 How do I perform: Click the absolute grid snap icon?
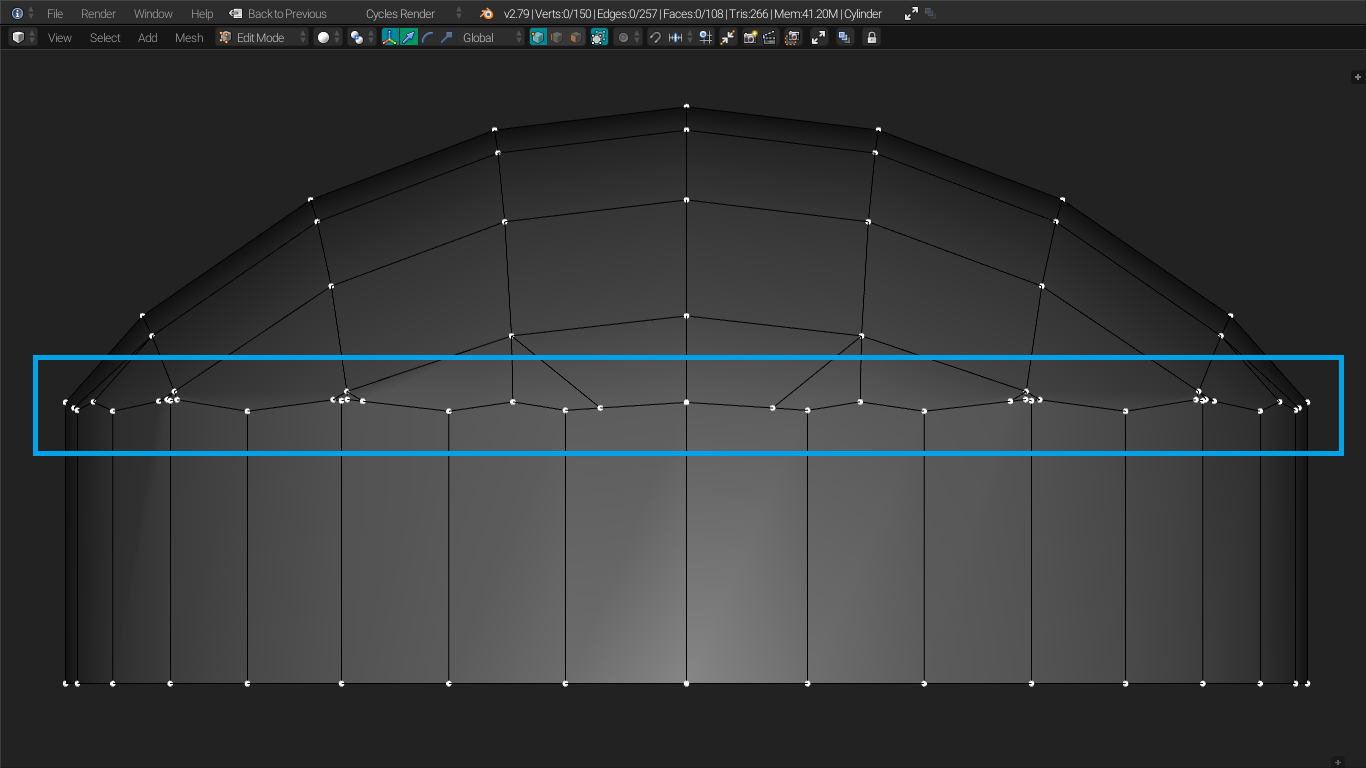[x=706, y=37]
